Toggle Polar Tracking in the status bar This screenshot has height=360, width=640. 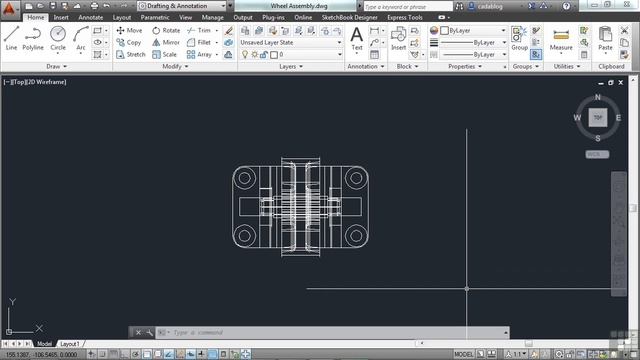(x=136, y=354)
